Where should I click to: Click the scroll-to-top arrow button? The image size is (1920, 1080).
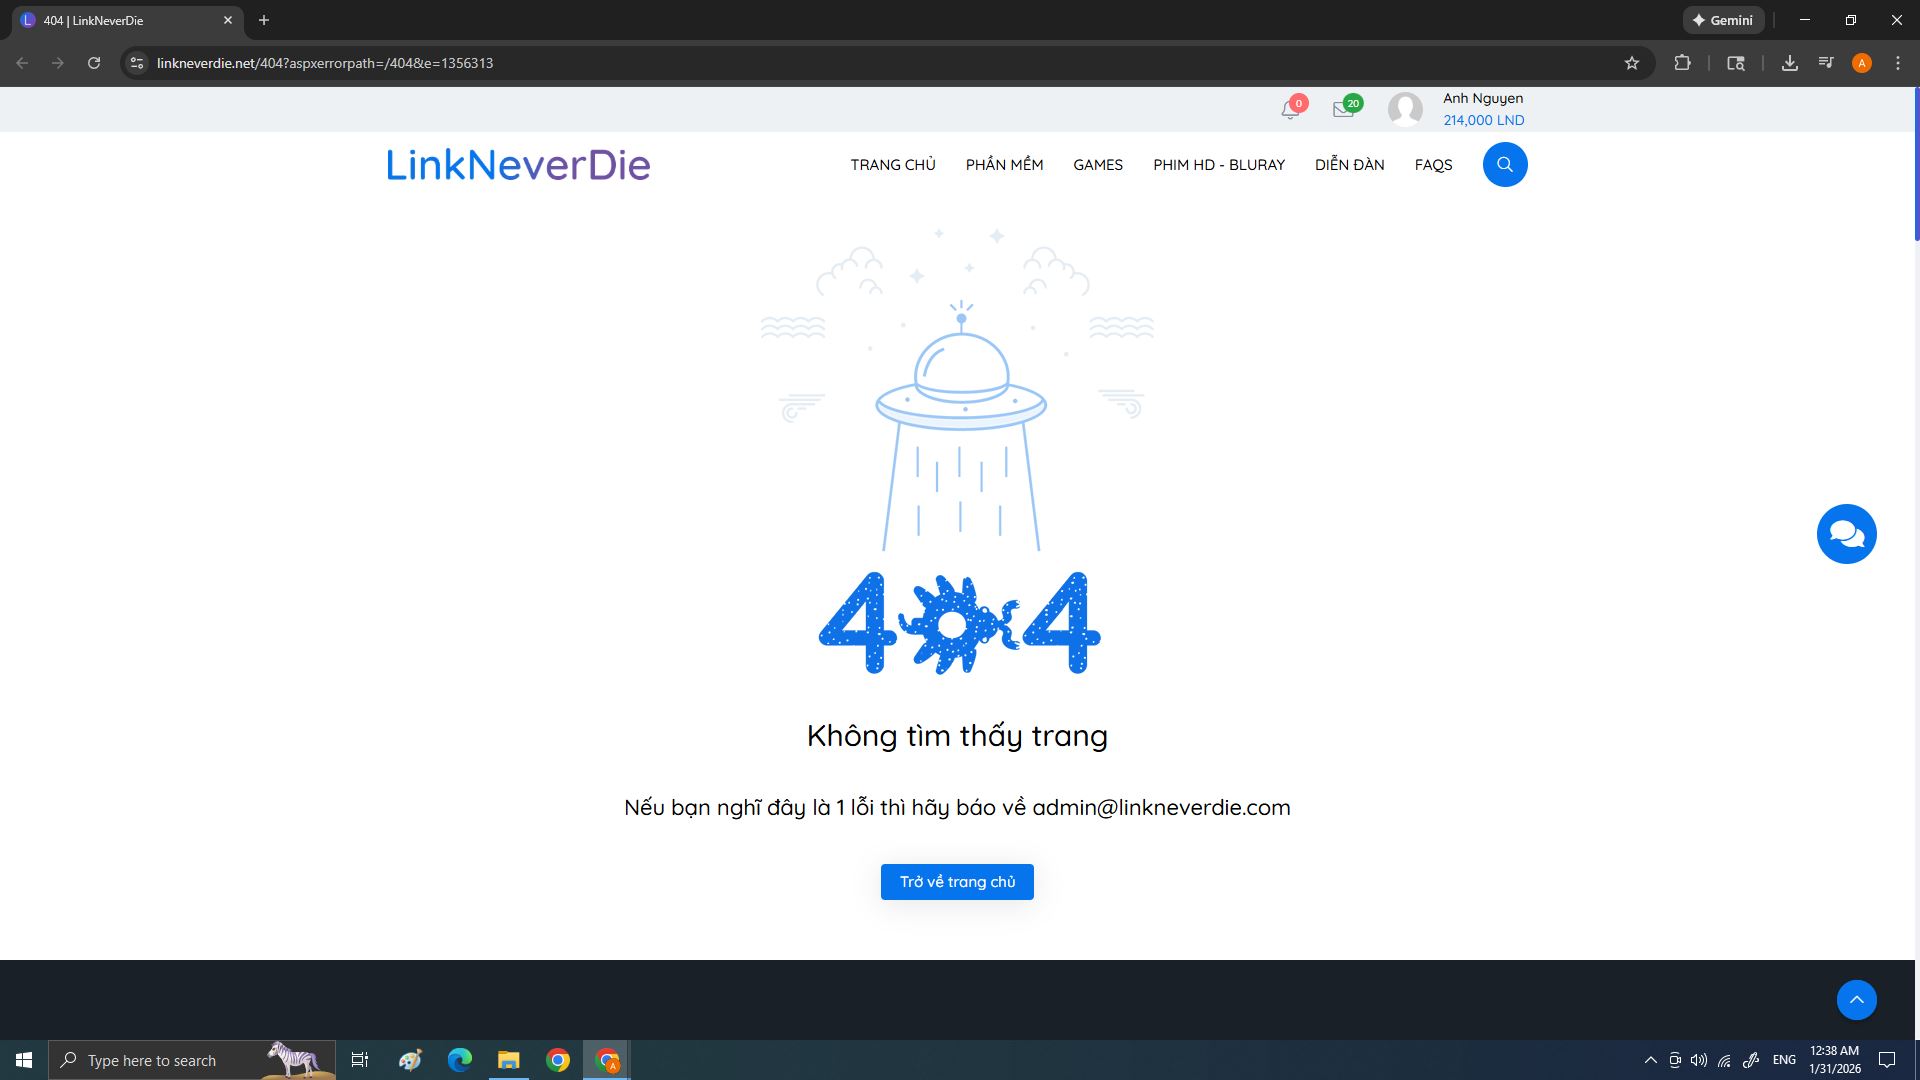point(1856,1000)
